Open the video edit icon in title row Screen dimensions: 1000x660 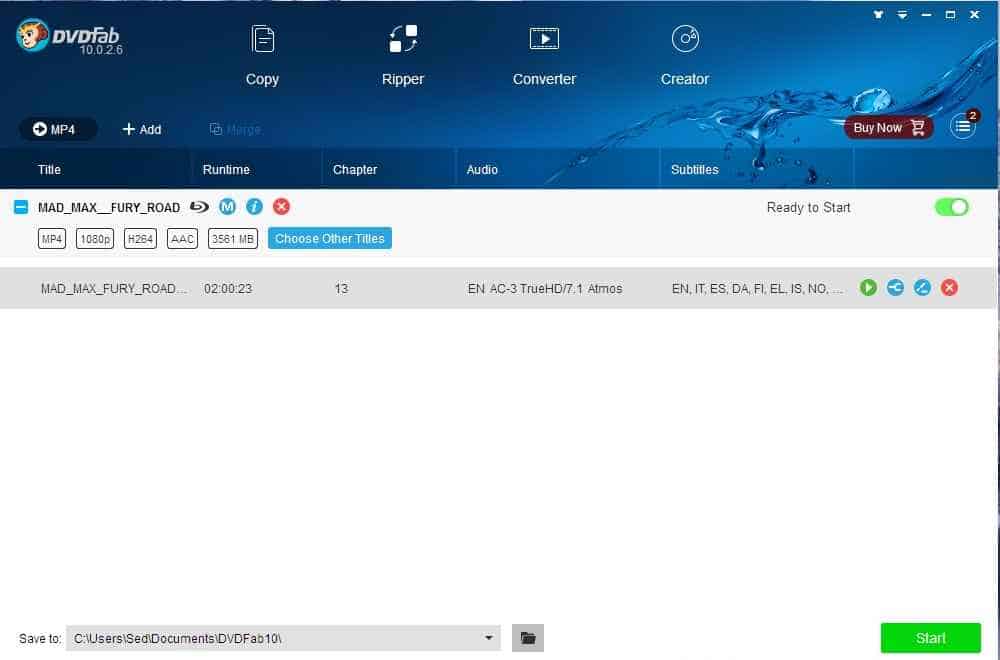click(x=922, y=288)
